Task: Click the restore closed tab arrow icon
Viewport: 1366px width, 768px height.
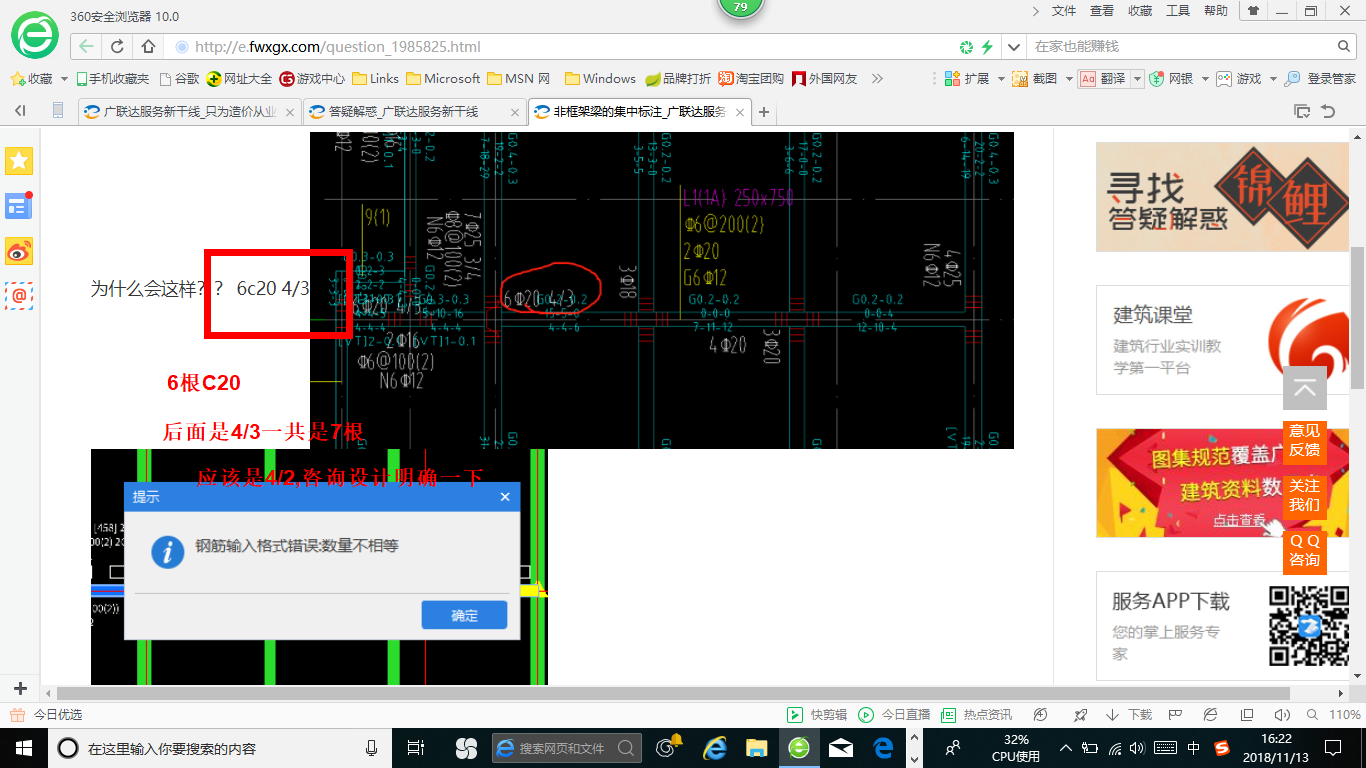Action: [1328, 111]
